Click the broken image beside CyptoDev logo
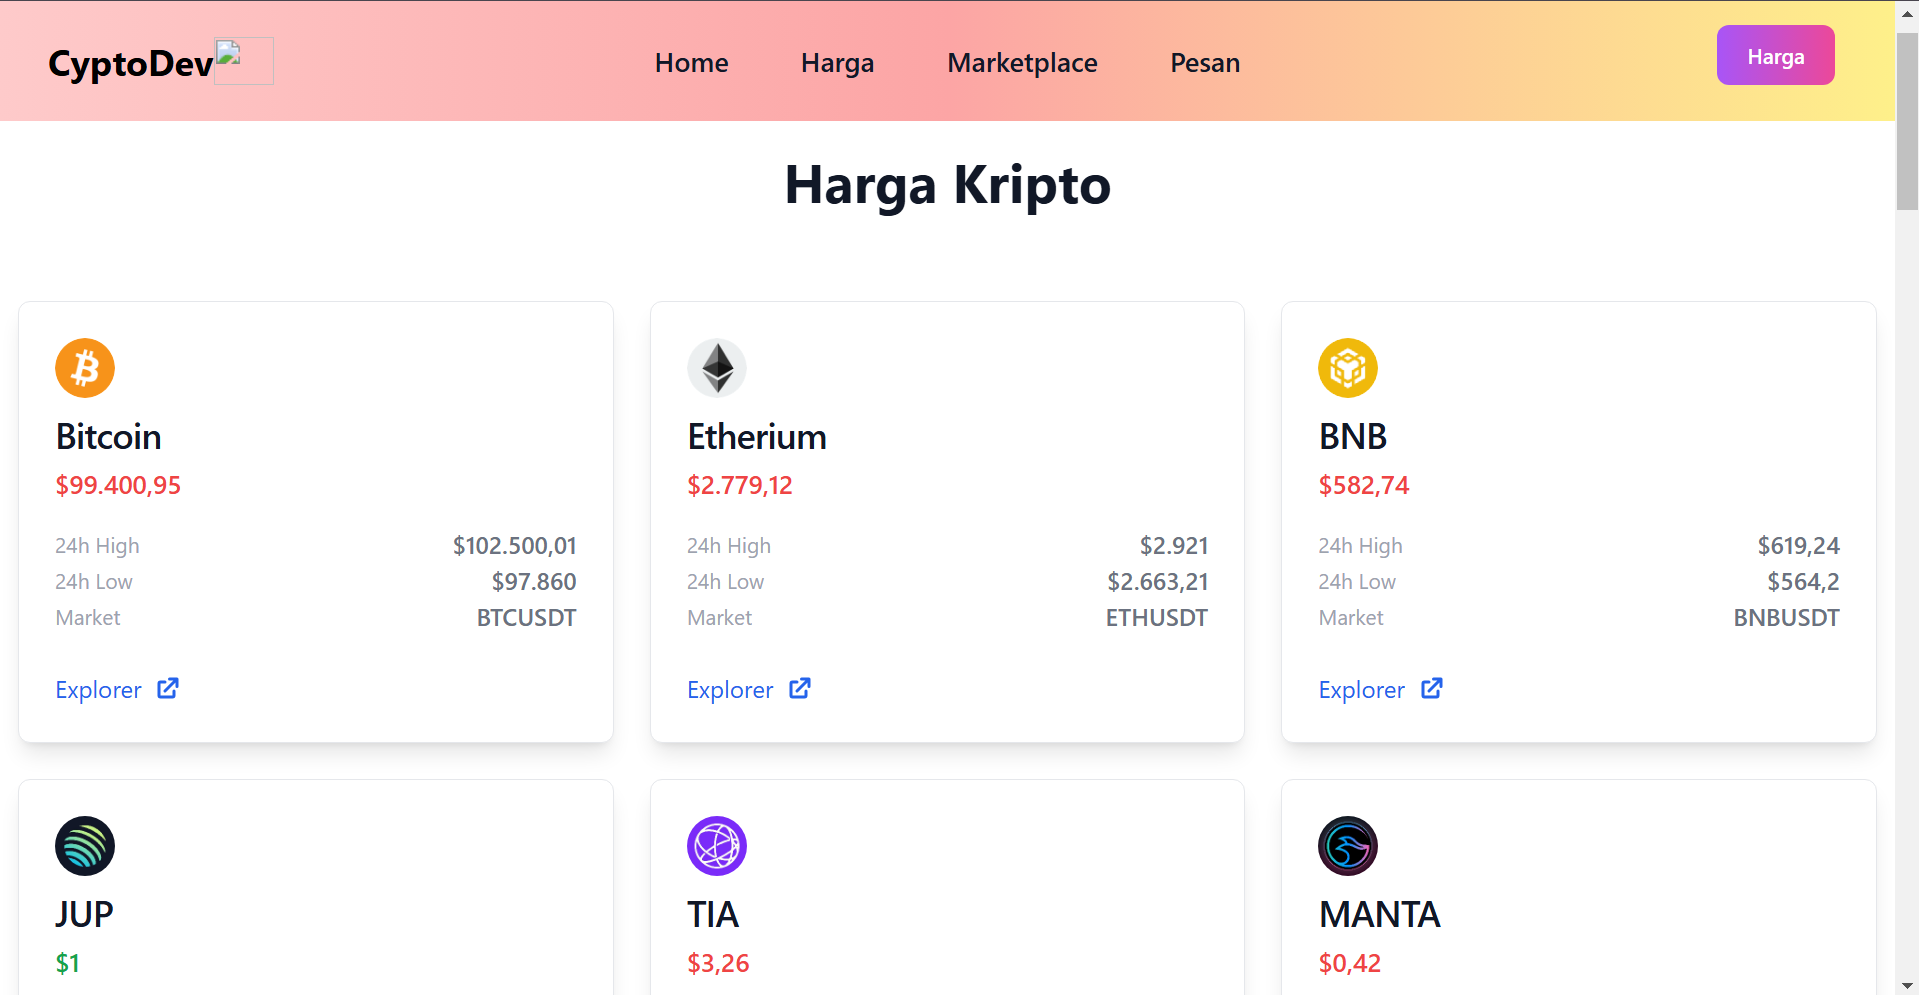The width and height of the screenshot is (1919, 995). 243,61
